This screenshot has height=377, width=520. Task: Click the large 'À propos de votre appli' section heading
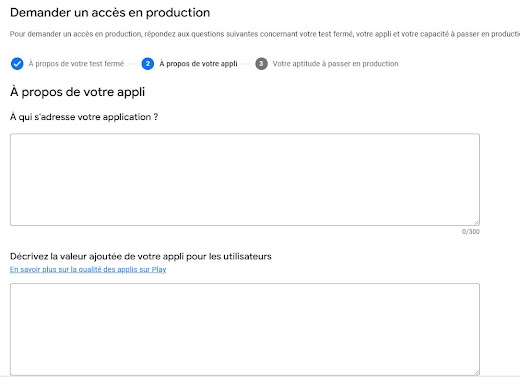[77, 92]
